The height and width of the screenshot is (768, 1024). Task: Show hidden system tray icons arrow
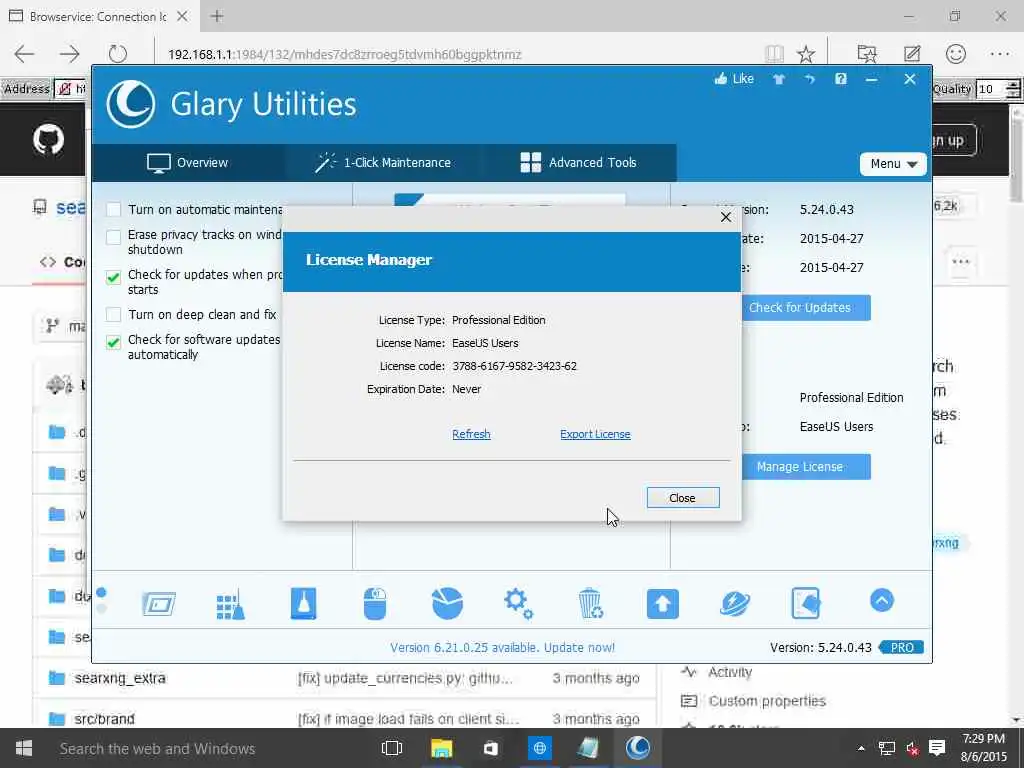point(861,748)
